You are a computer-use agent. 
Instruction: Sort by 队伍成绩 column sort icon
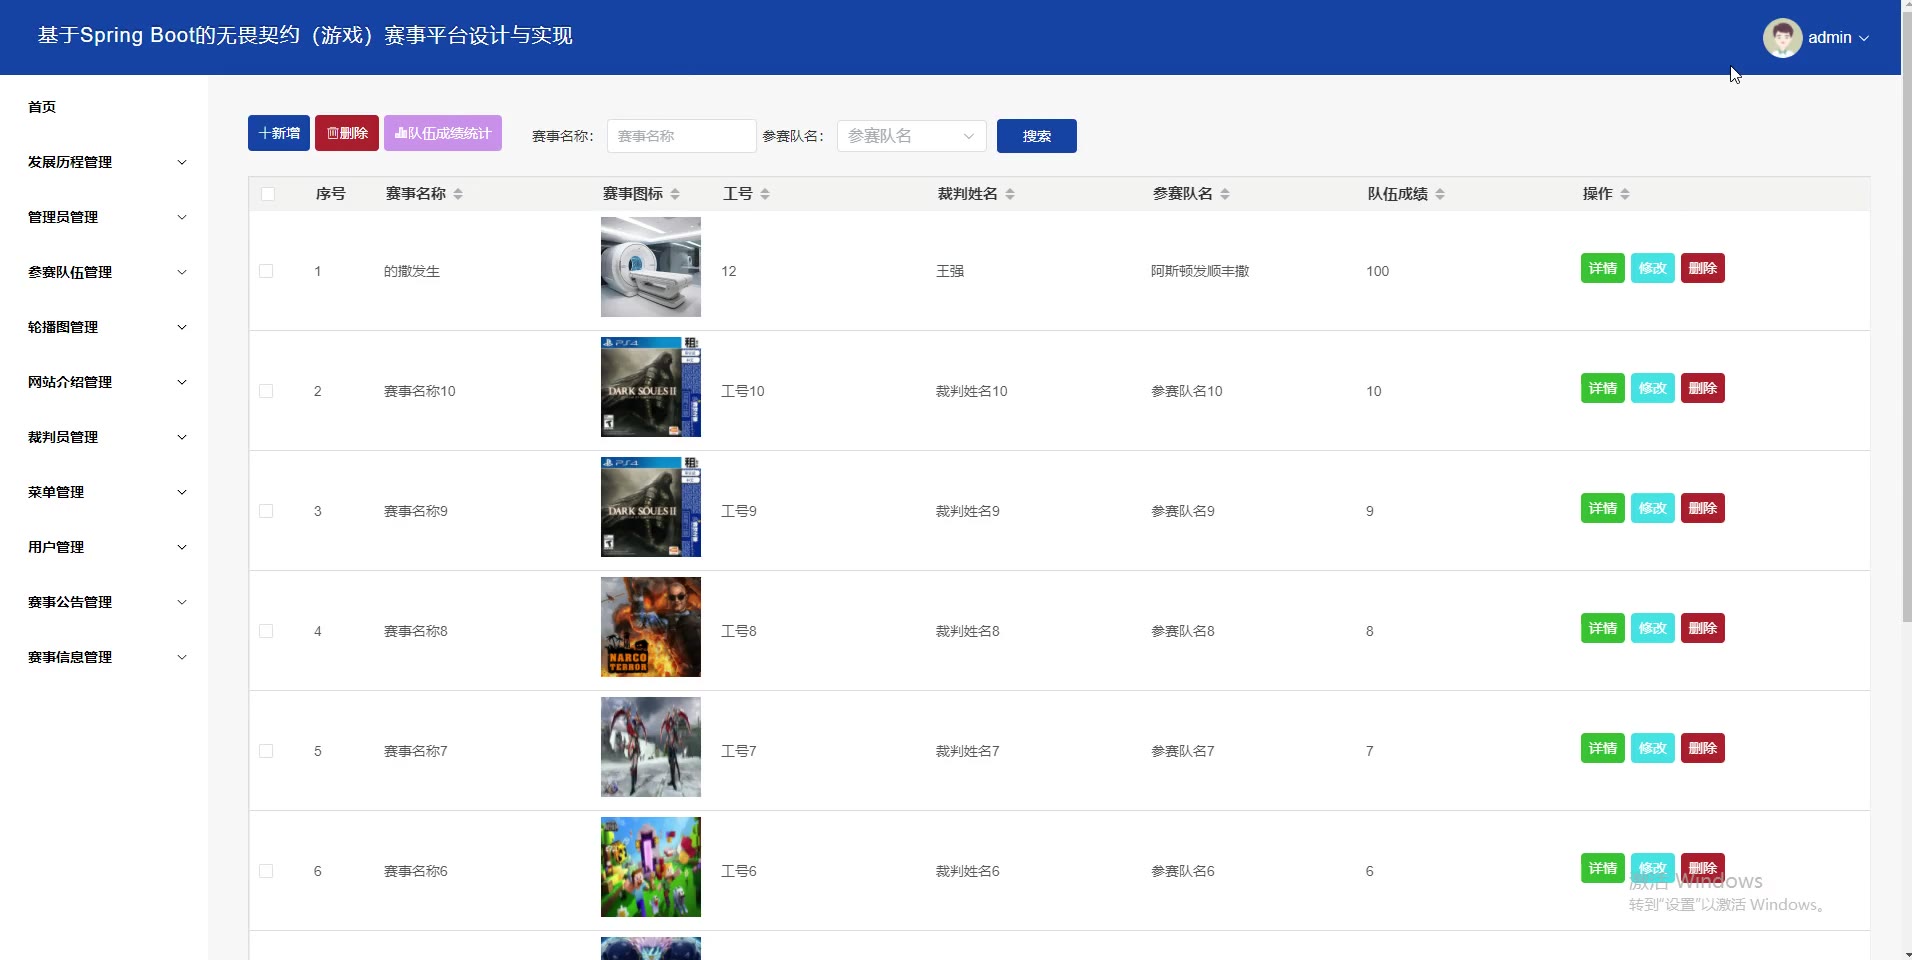click(x=1440, y=194)
